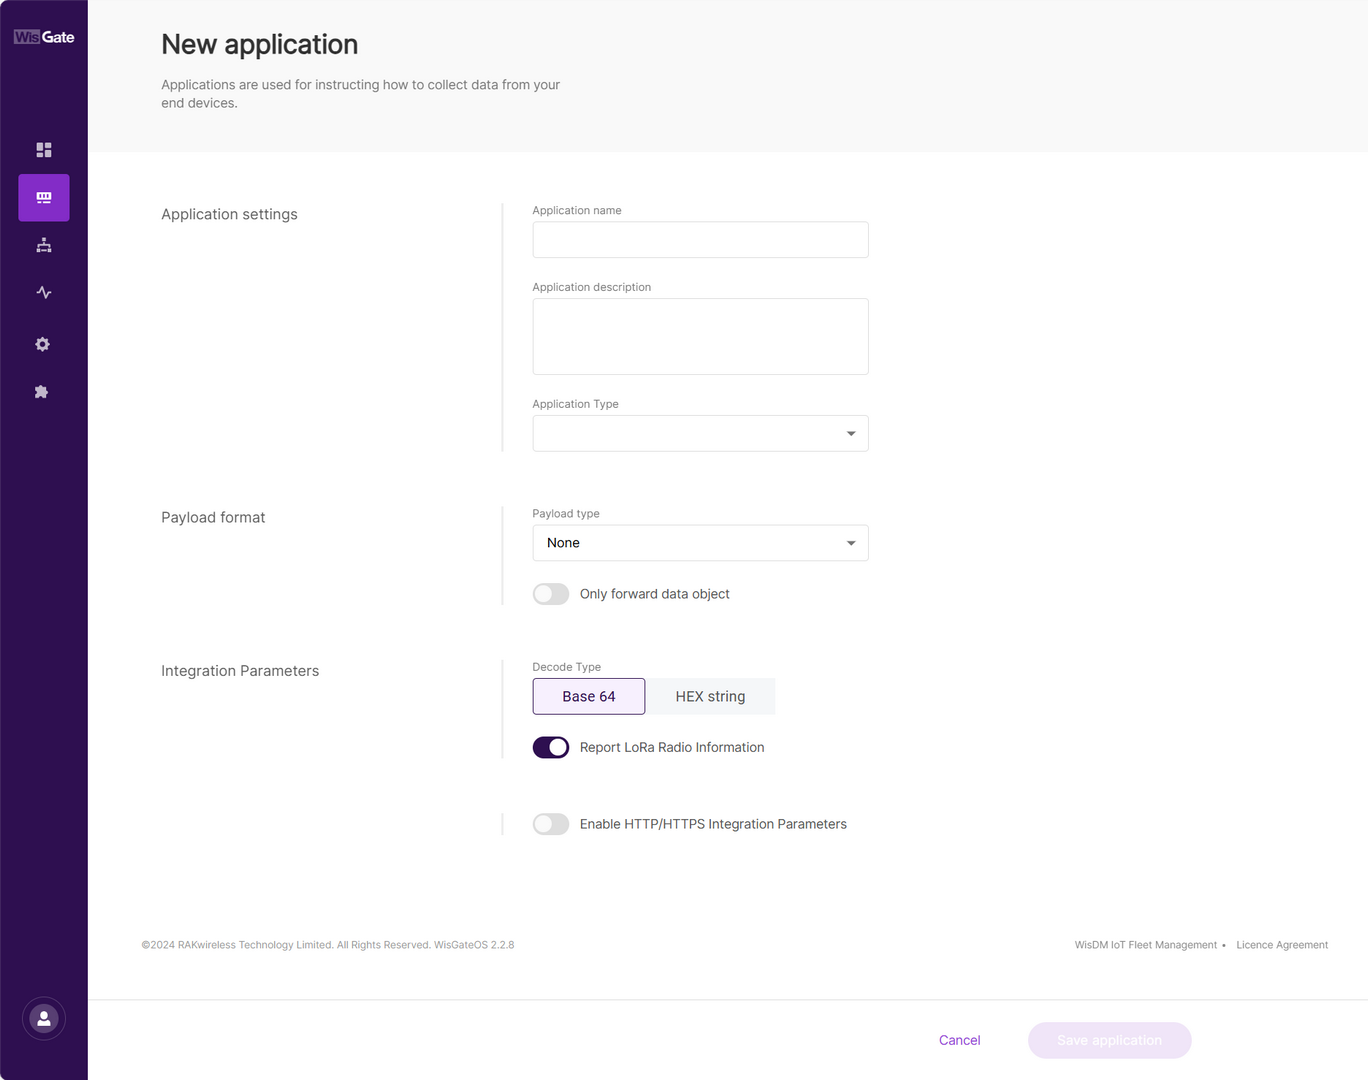Open the Licence Agreement link
Screen dimensions: 1368x1080
1282,945
